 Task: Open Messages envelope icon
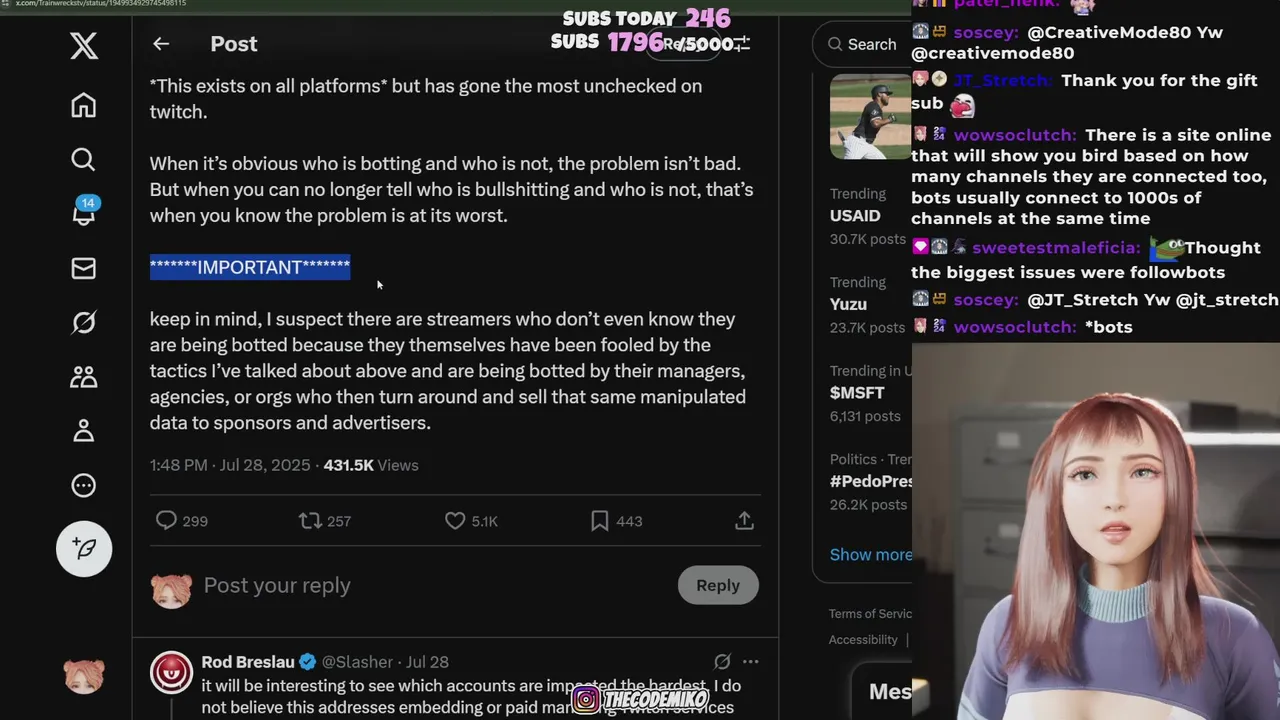tap(84, 268)
